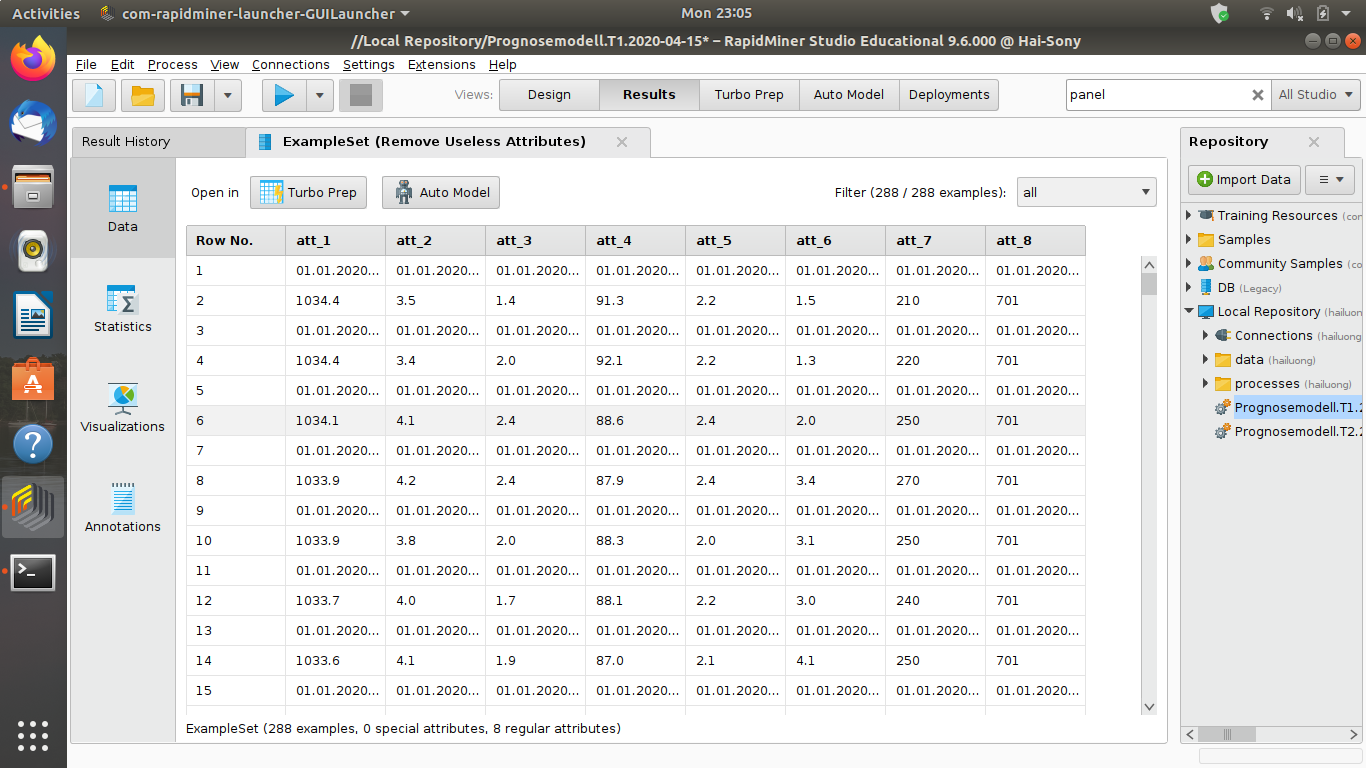This screenshot has height=768, width=1366.
Task: Switch to the Design view
Action: click(549, 95)
